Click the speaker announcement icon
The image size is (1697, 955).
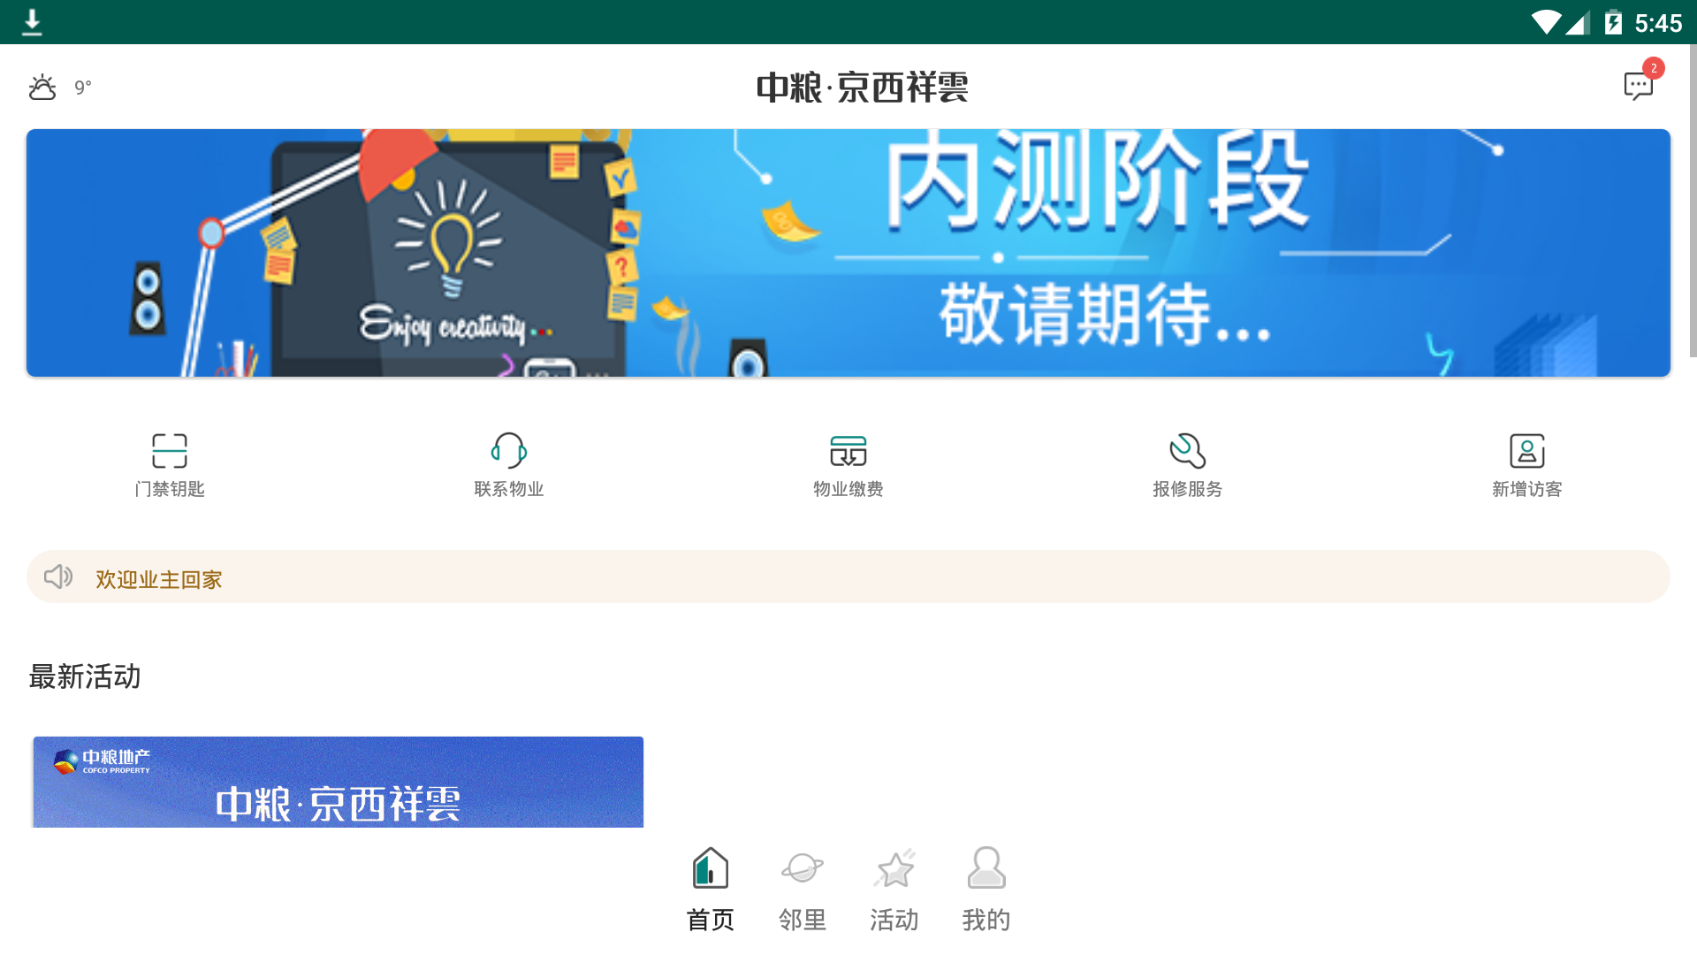pos(58,577)
